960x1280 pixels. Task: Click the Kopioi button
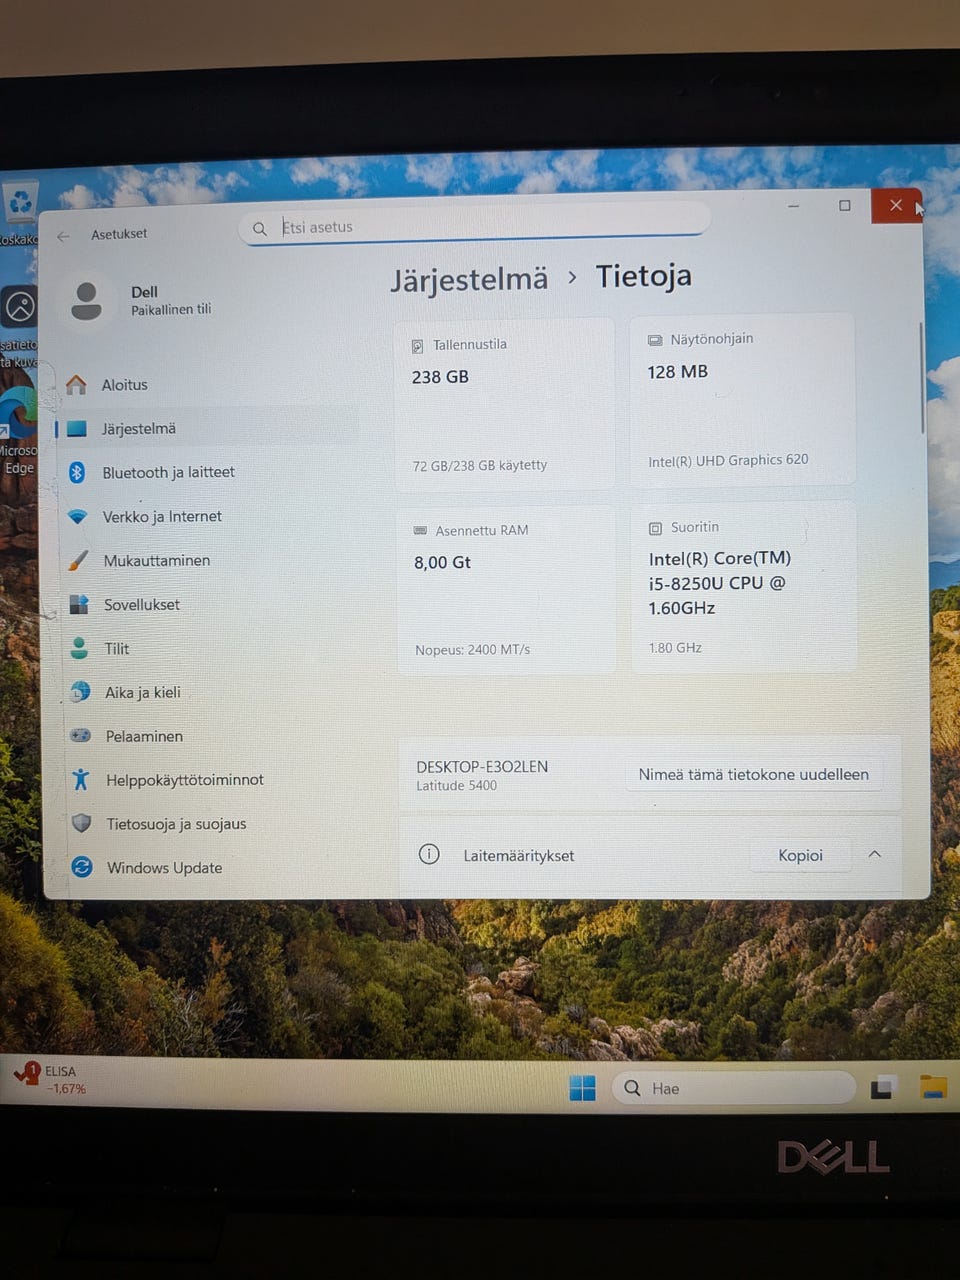[800, 855]
